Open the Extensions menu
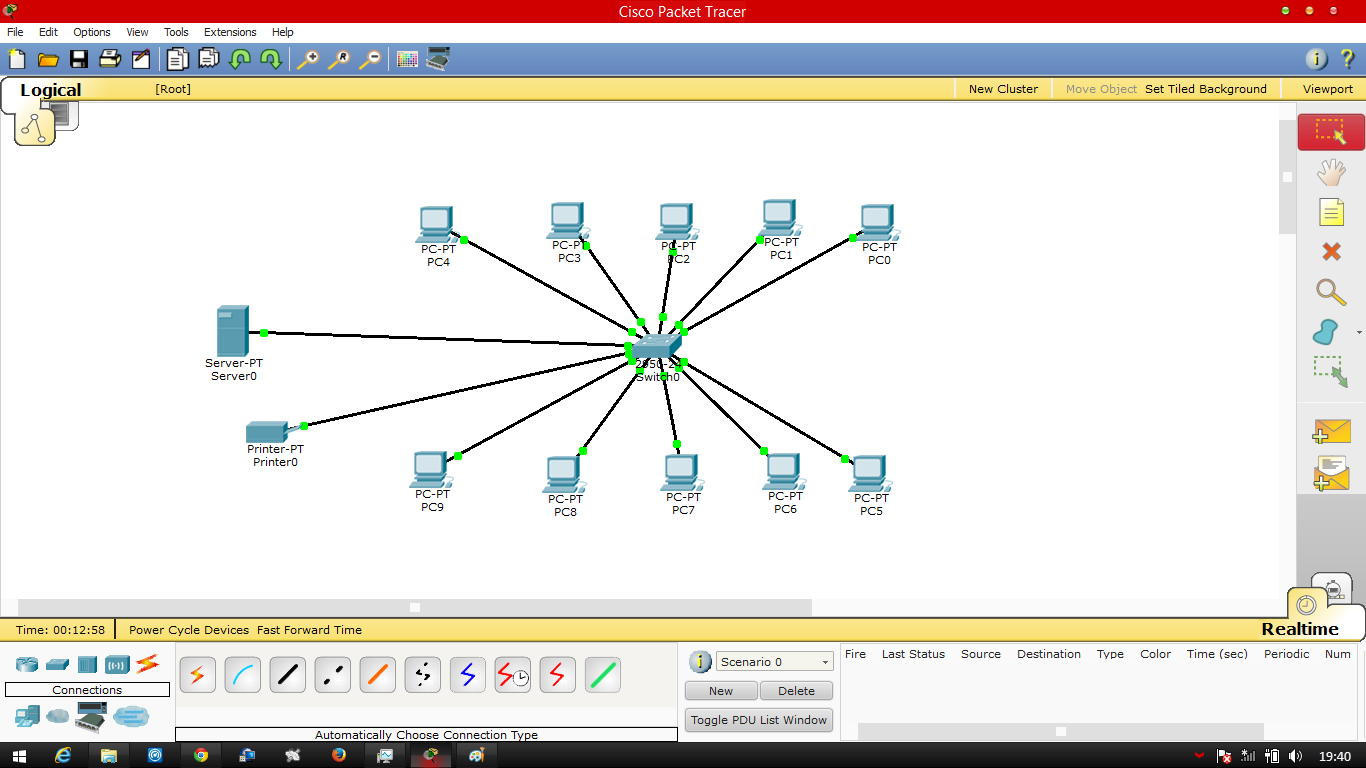This screenshot has width=1366, height=768. [x=230, y=32]
